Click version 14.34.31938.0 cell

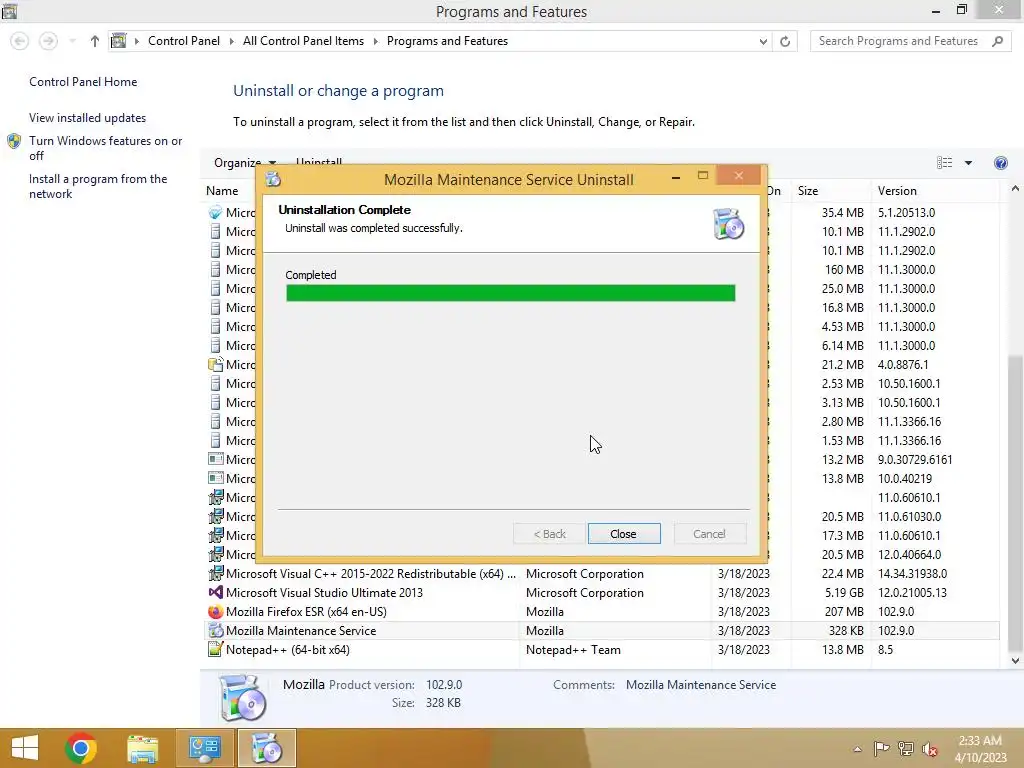[x=912, y=574]
